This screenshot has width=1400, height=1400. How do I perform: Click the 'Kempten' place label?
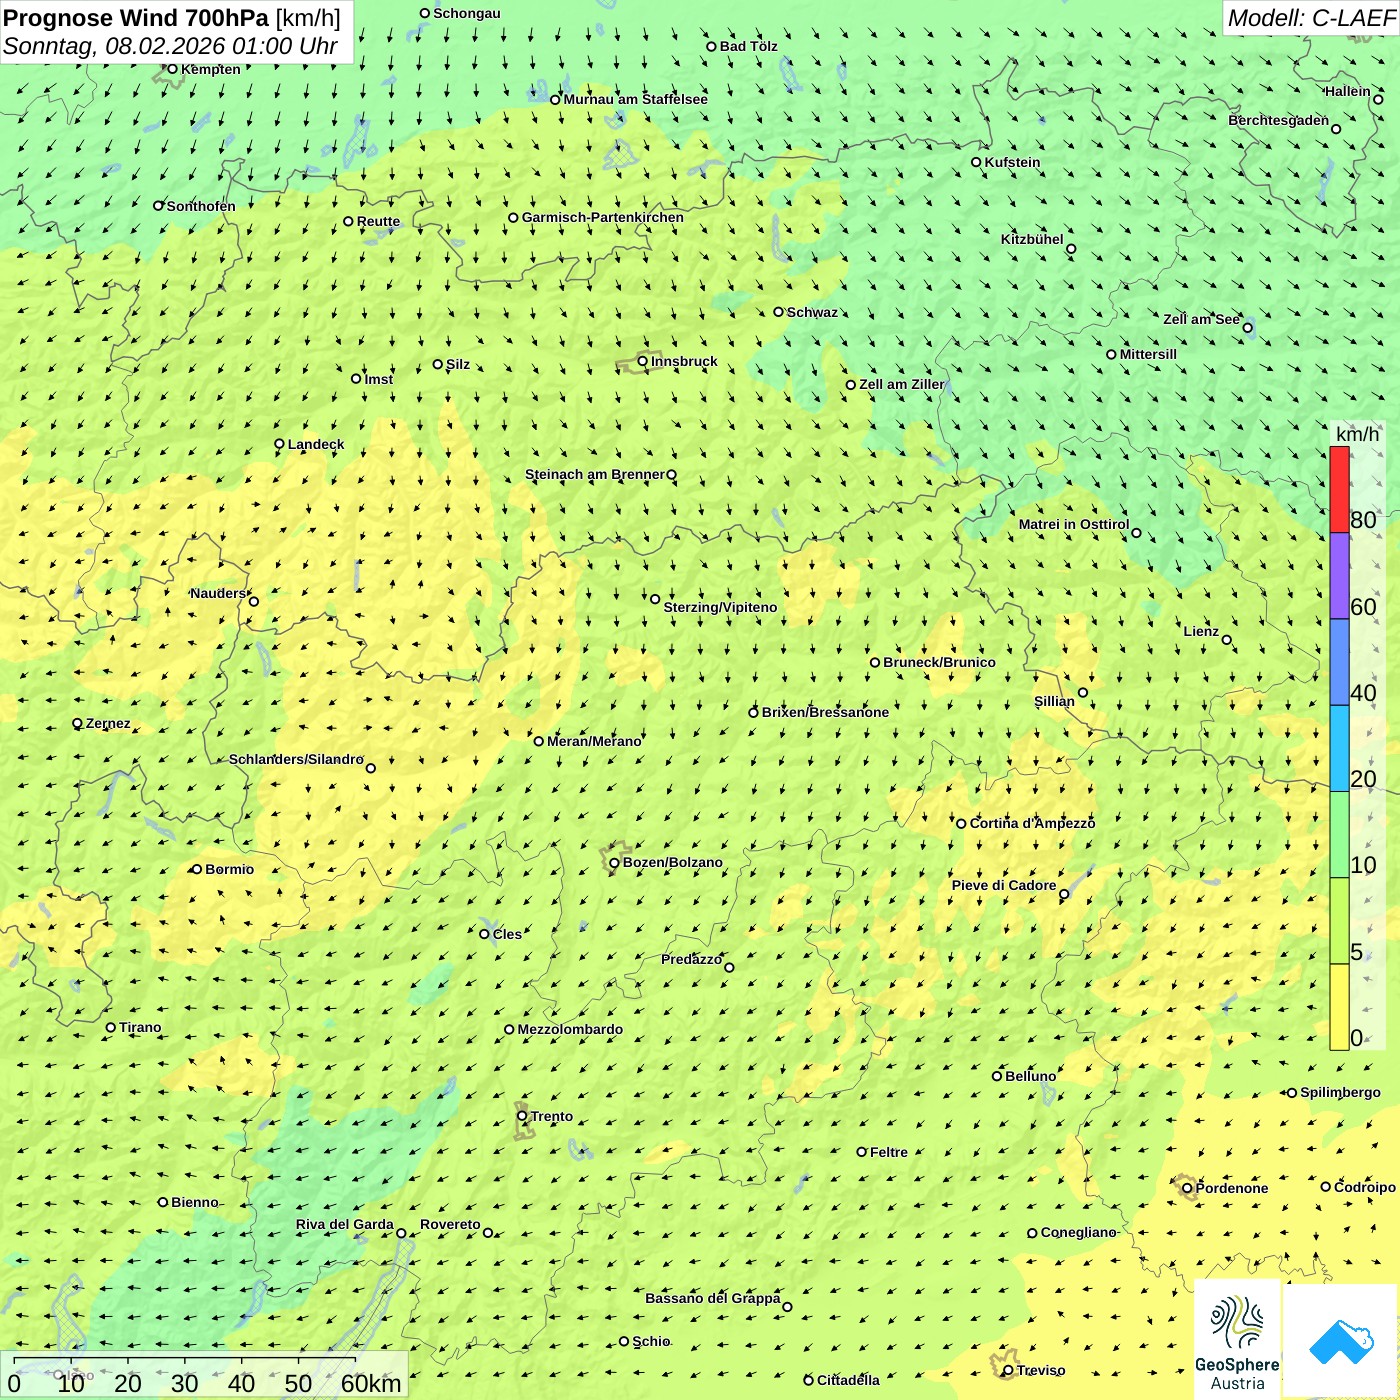pos(211,69)
